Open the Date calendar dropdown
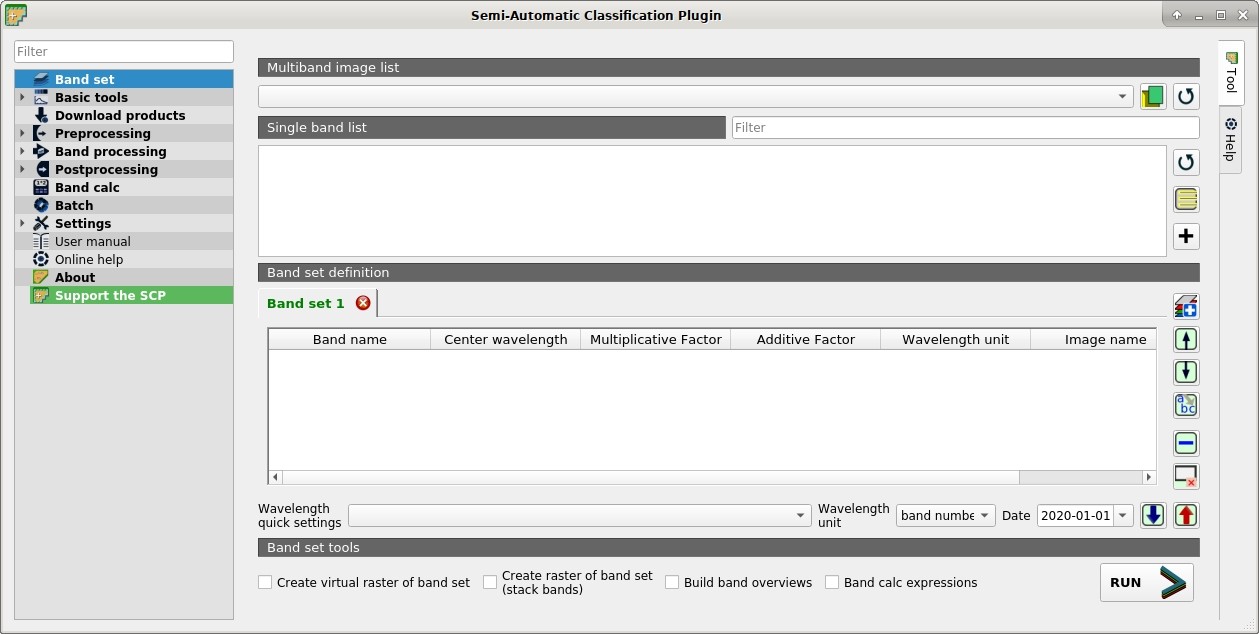Image resolution: width=1259 pixels, height=634 pixels. coord(1123,515)
